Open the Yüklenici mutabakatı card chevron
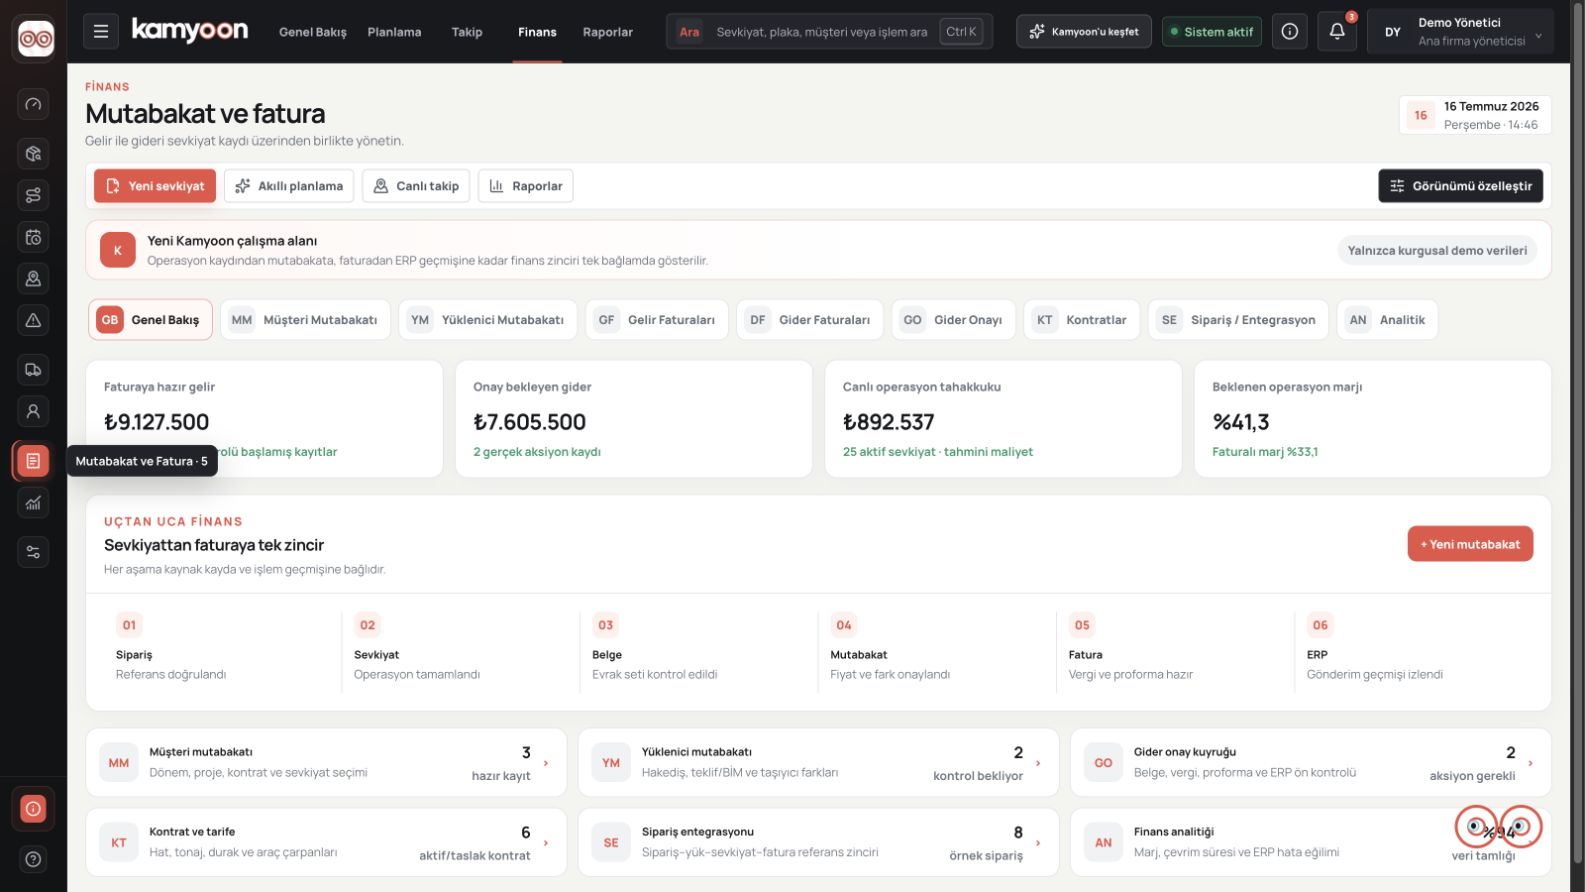 click(x=1038, y=763)
